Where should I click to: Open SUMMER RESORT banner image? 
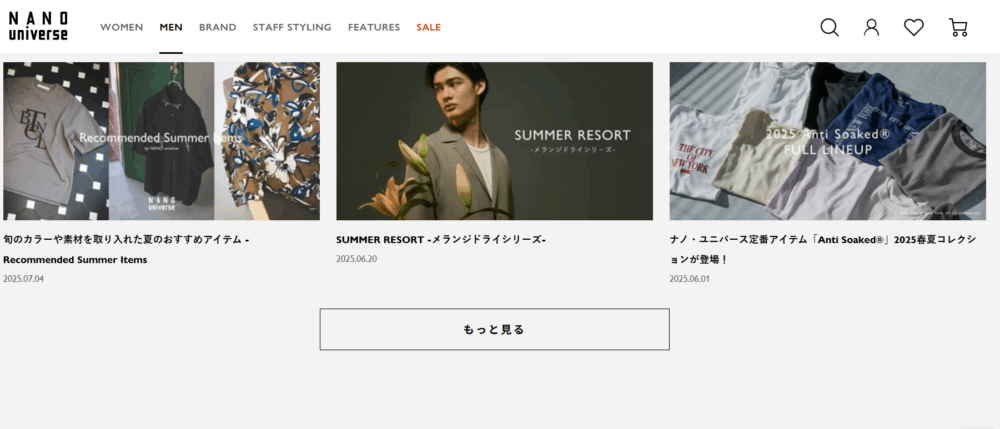coord(494,141)
